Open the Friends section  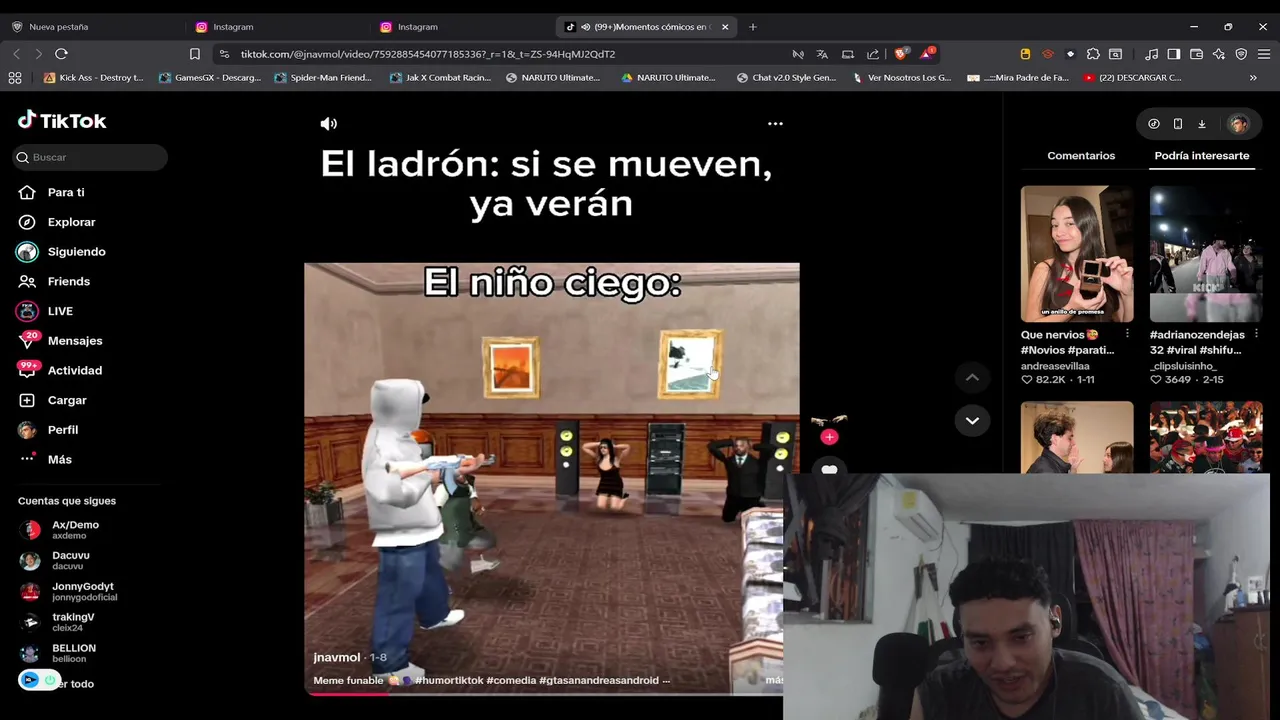(x=55, y=282)
